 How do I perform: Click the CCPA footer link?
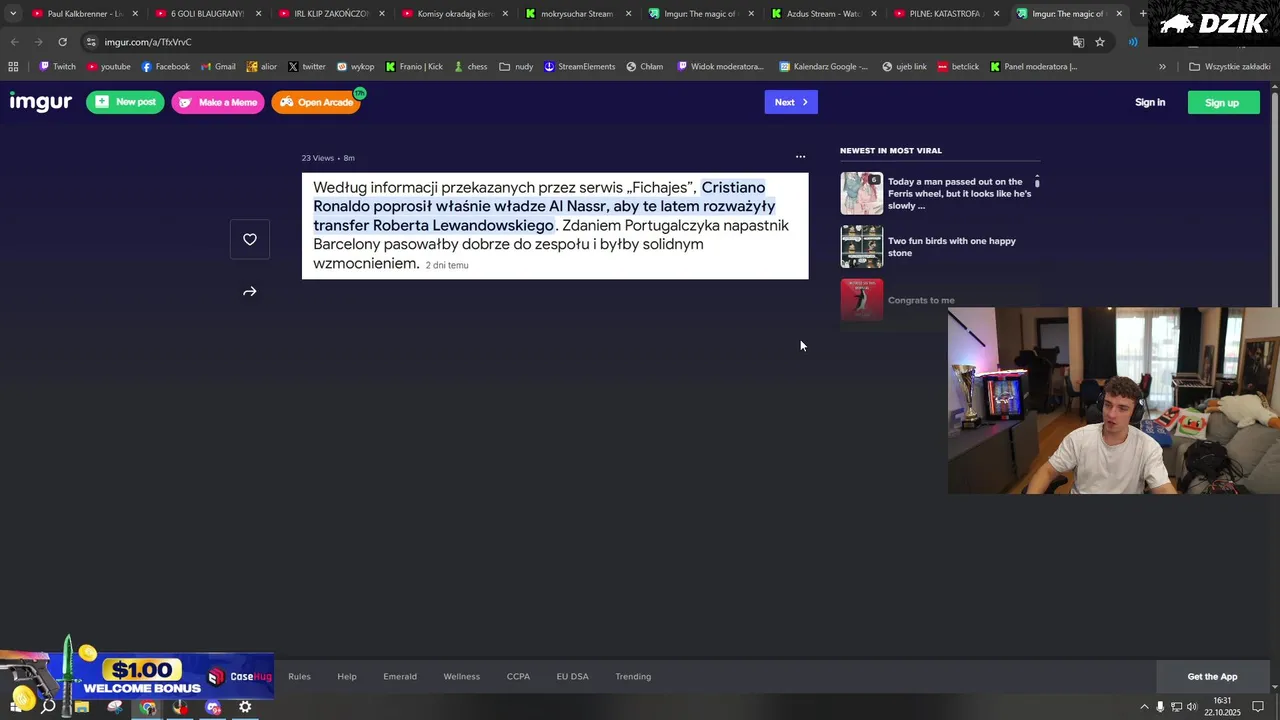click(518, 676)
